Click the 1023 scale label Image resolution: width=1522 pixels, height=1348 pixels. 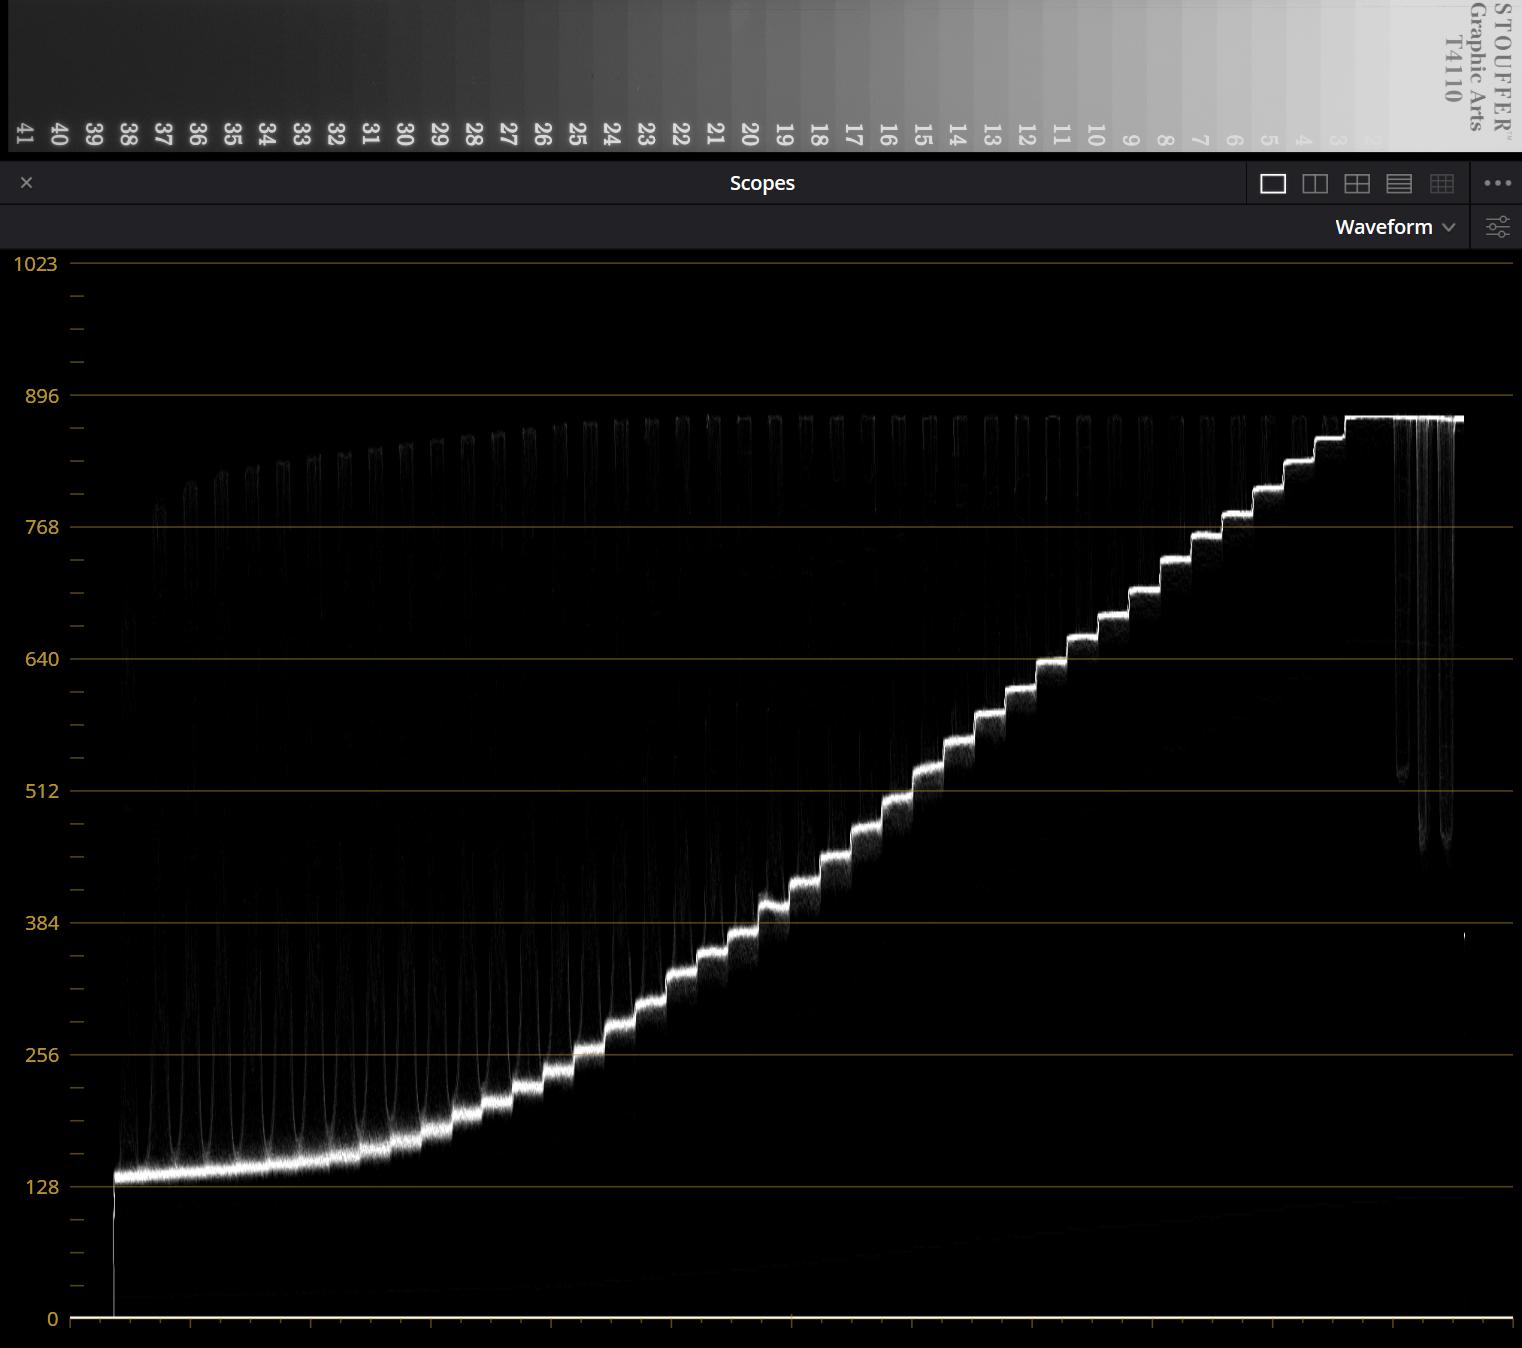[35, 264]
